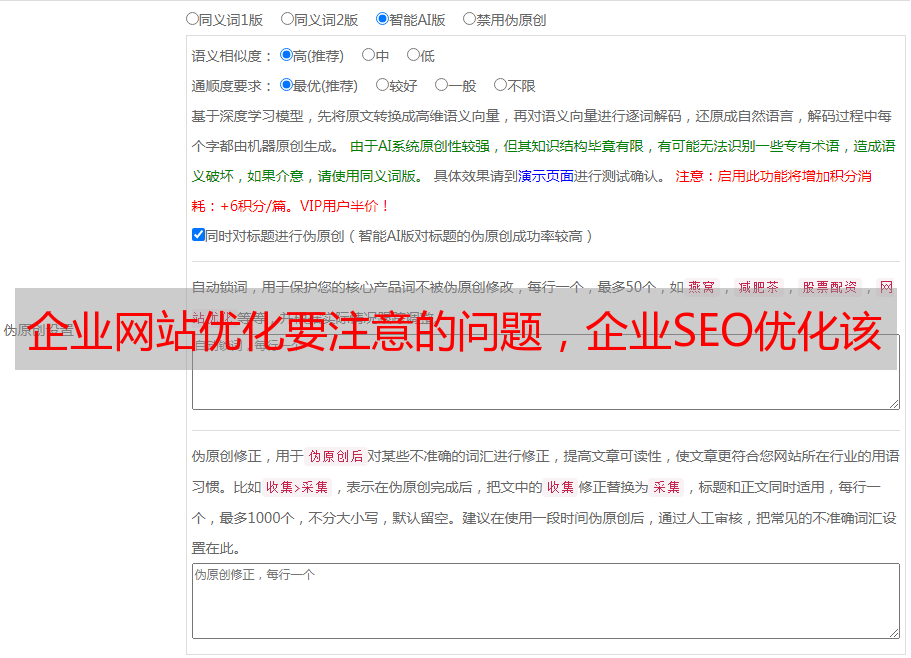
Task: Select the 同义词2版 radio option
Action: click(287, 19)
